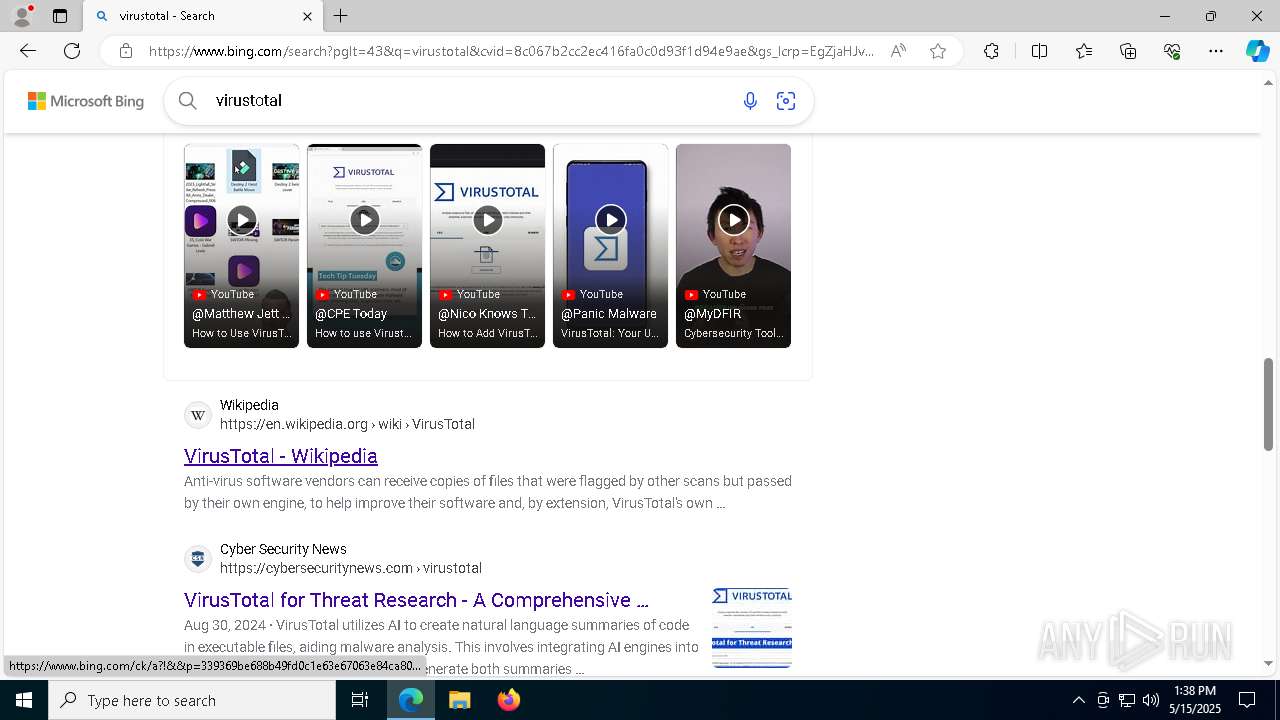Add this page to favorites star
The height and width of the screenshot is (720, 1280).
click(938, 51)
